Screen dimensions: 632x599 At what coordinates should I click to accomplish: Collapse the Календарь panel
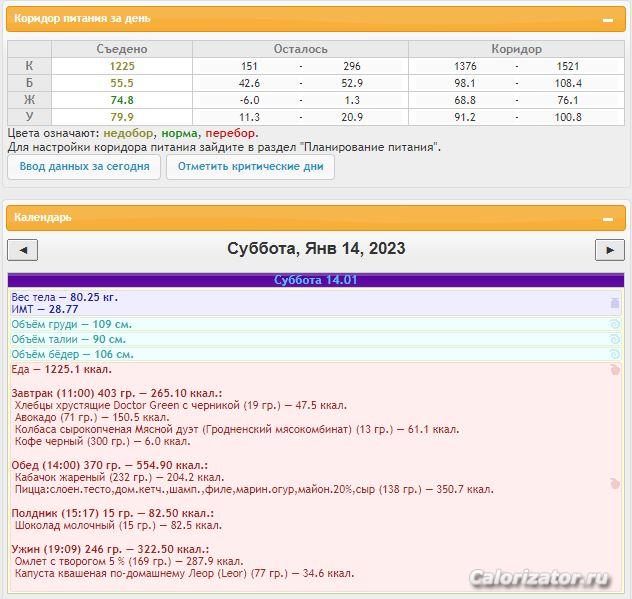pos(608,218)
